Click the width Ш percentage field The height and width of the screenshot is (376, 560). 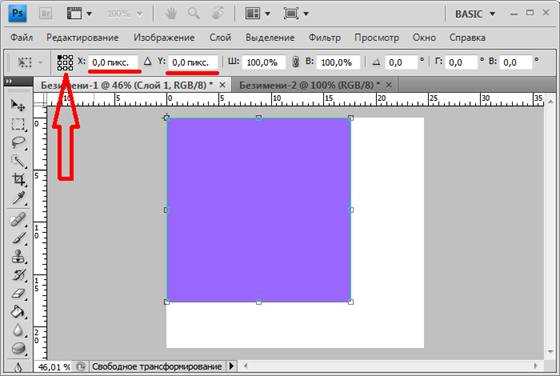264,62
